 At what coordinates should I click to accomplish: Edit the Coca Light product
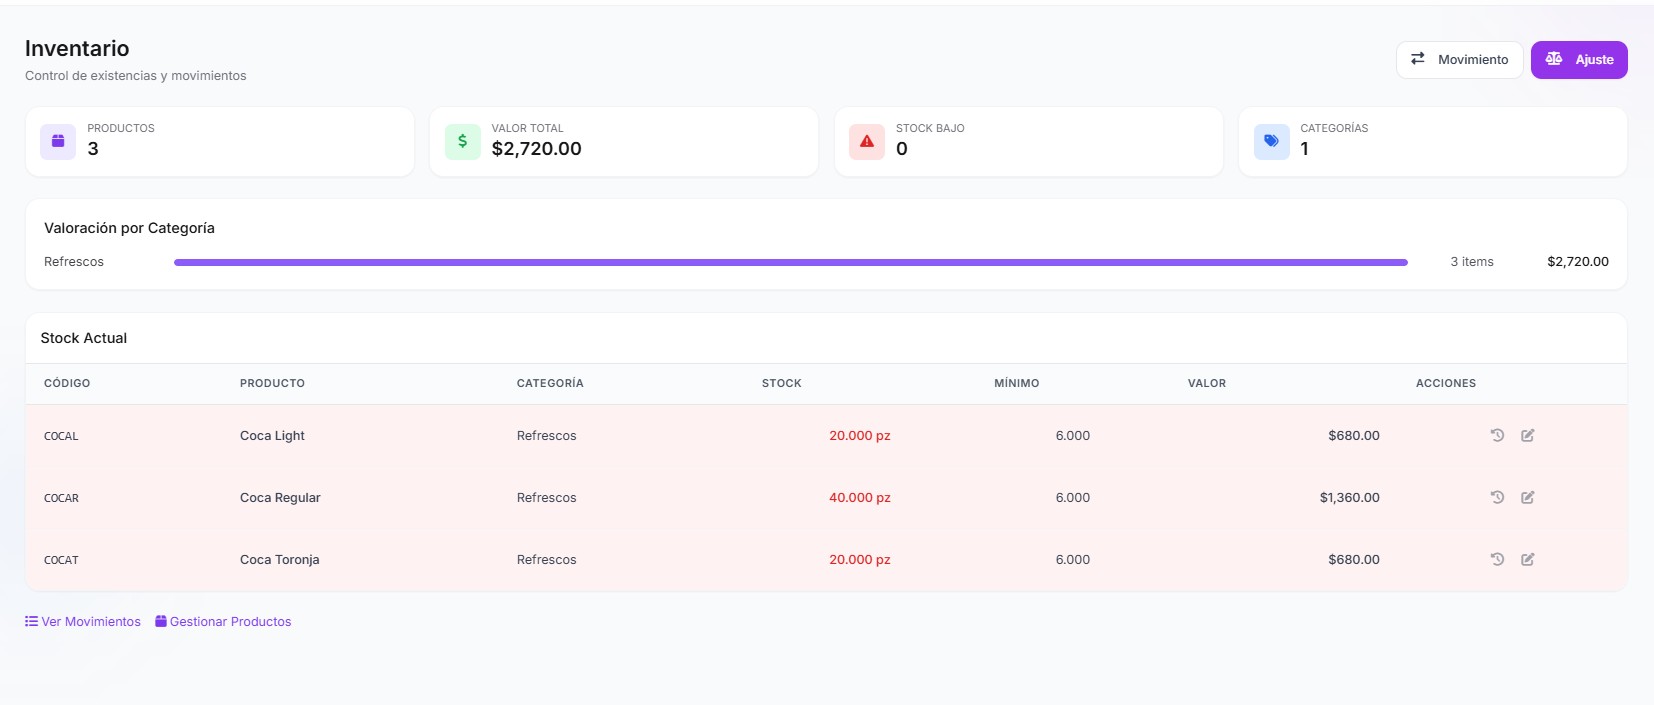click(x=1528, y=435)
